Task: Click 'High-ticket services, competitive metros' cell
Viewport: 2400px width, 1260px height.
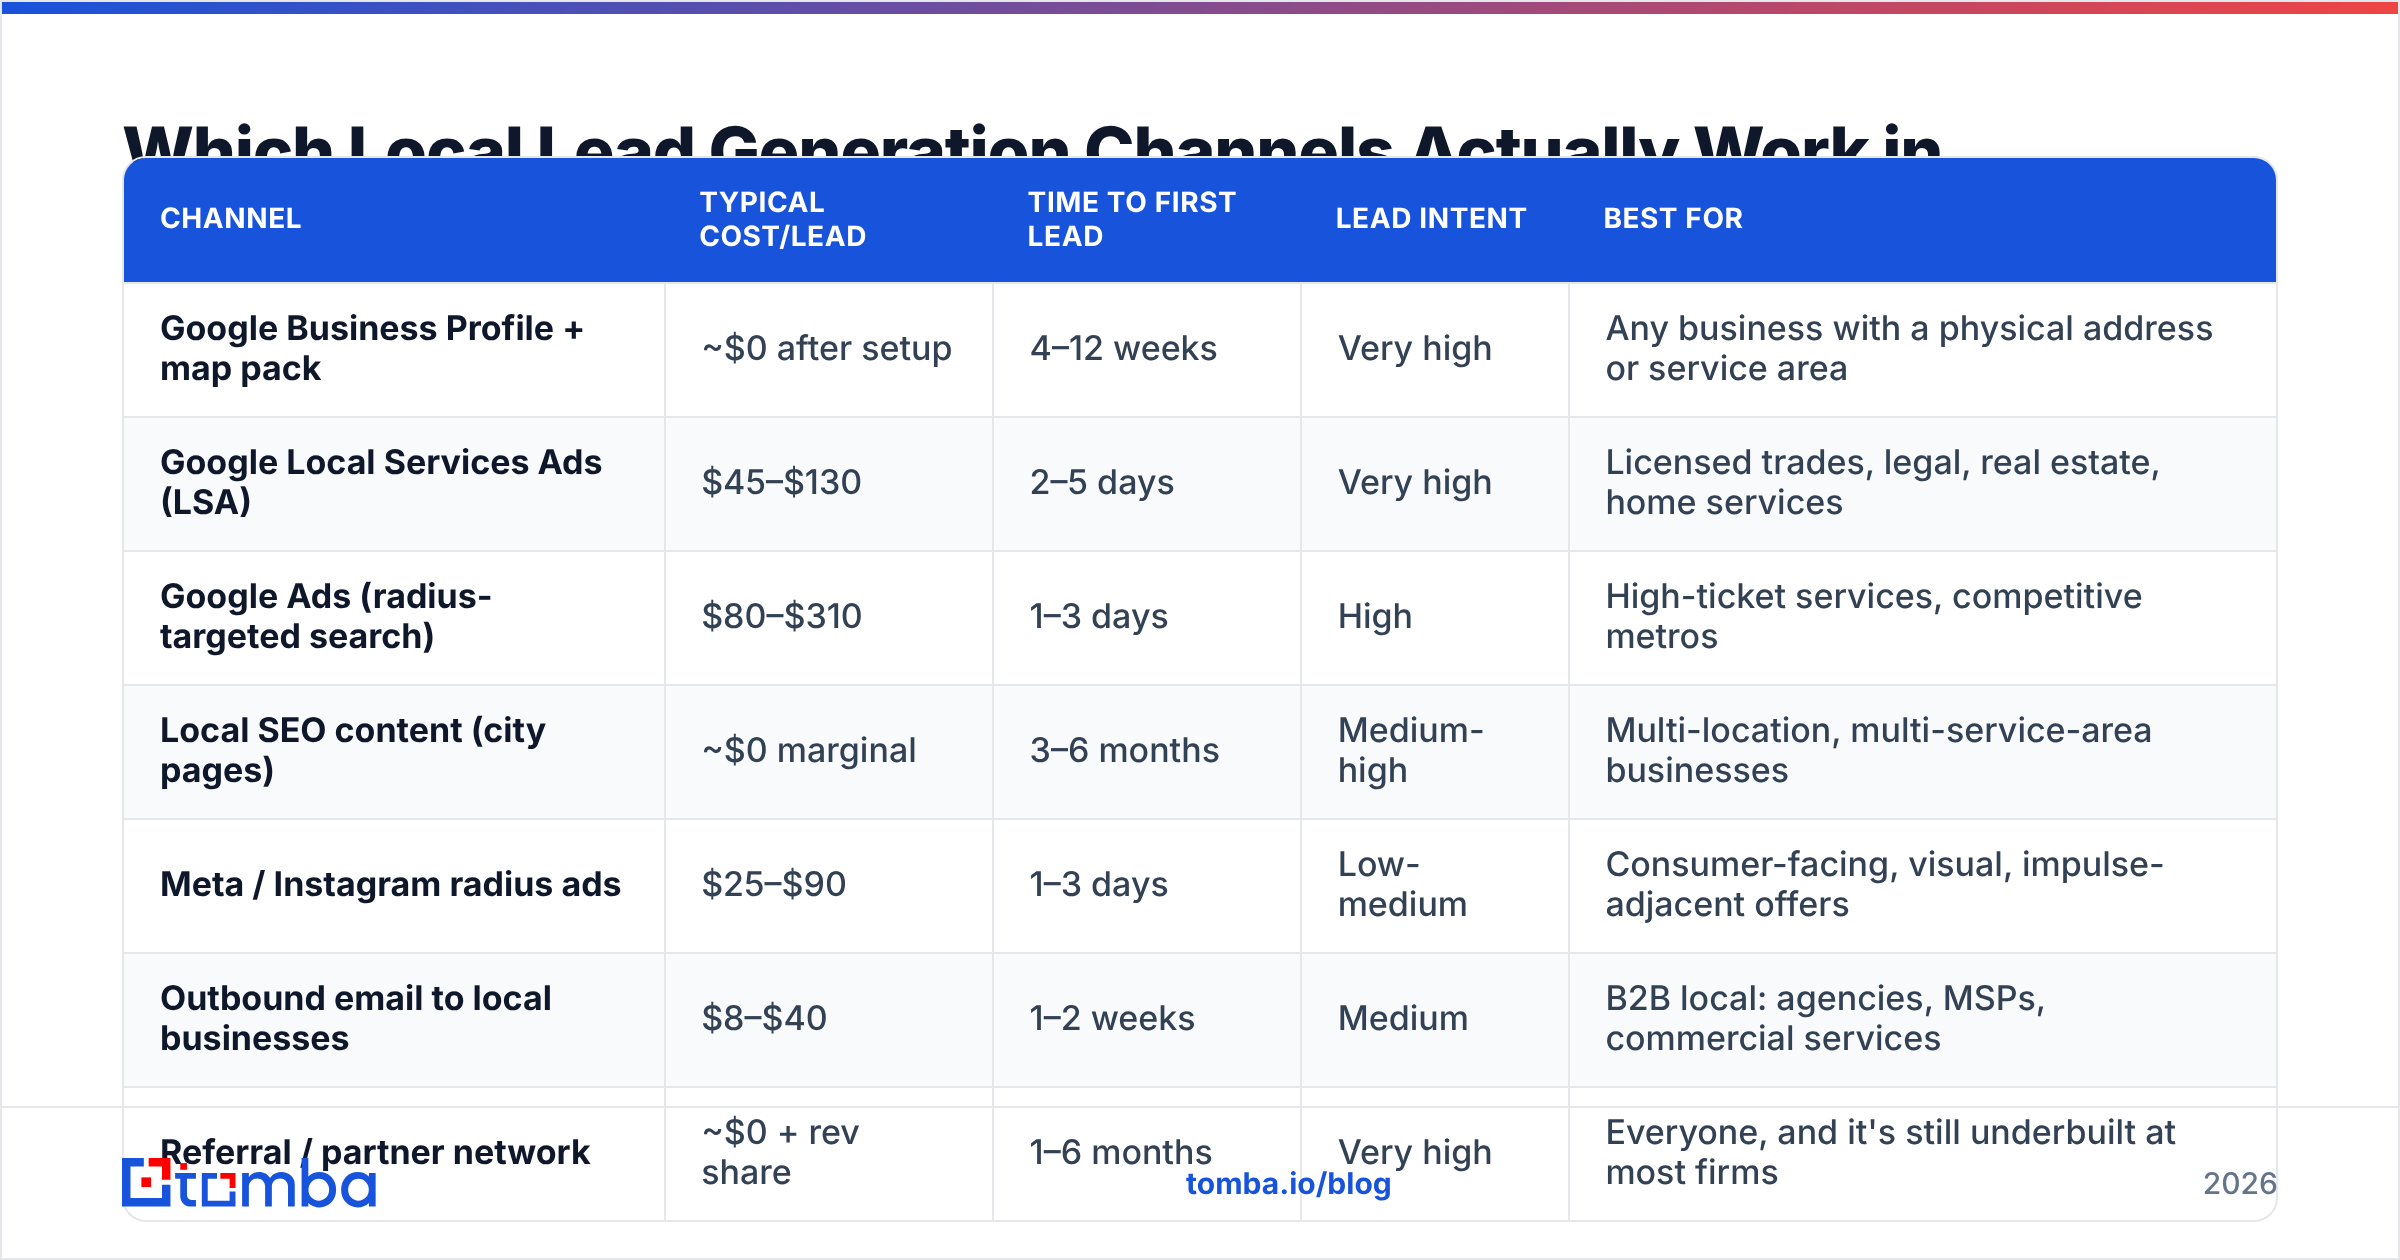Action: coord(1873,616)
